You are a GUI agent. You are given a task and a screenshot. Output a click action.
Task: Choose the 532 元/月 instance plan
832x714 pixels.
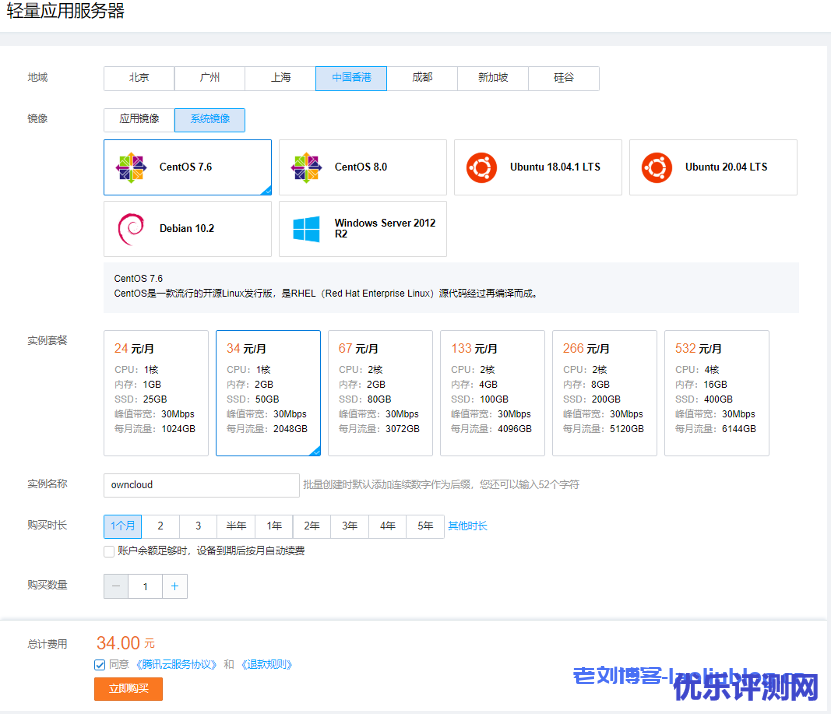[716, 392]
